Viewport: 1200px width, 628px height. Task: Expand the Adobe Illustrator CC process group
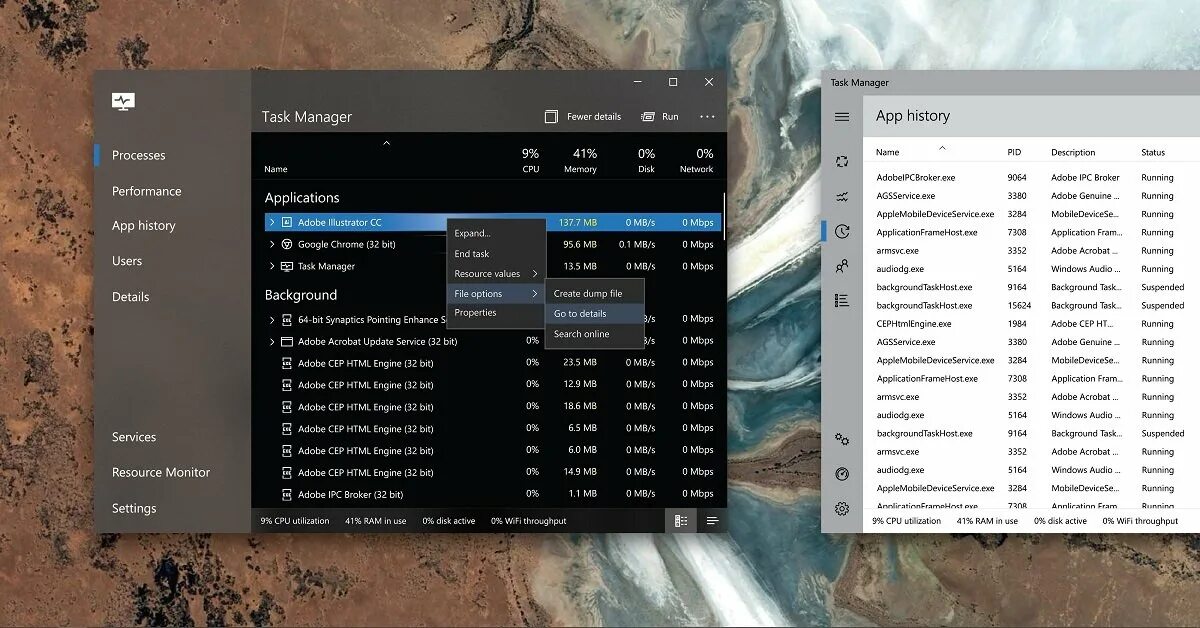point(272,222)
